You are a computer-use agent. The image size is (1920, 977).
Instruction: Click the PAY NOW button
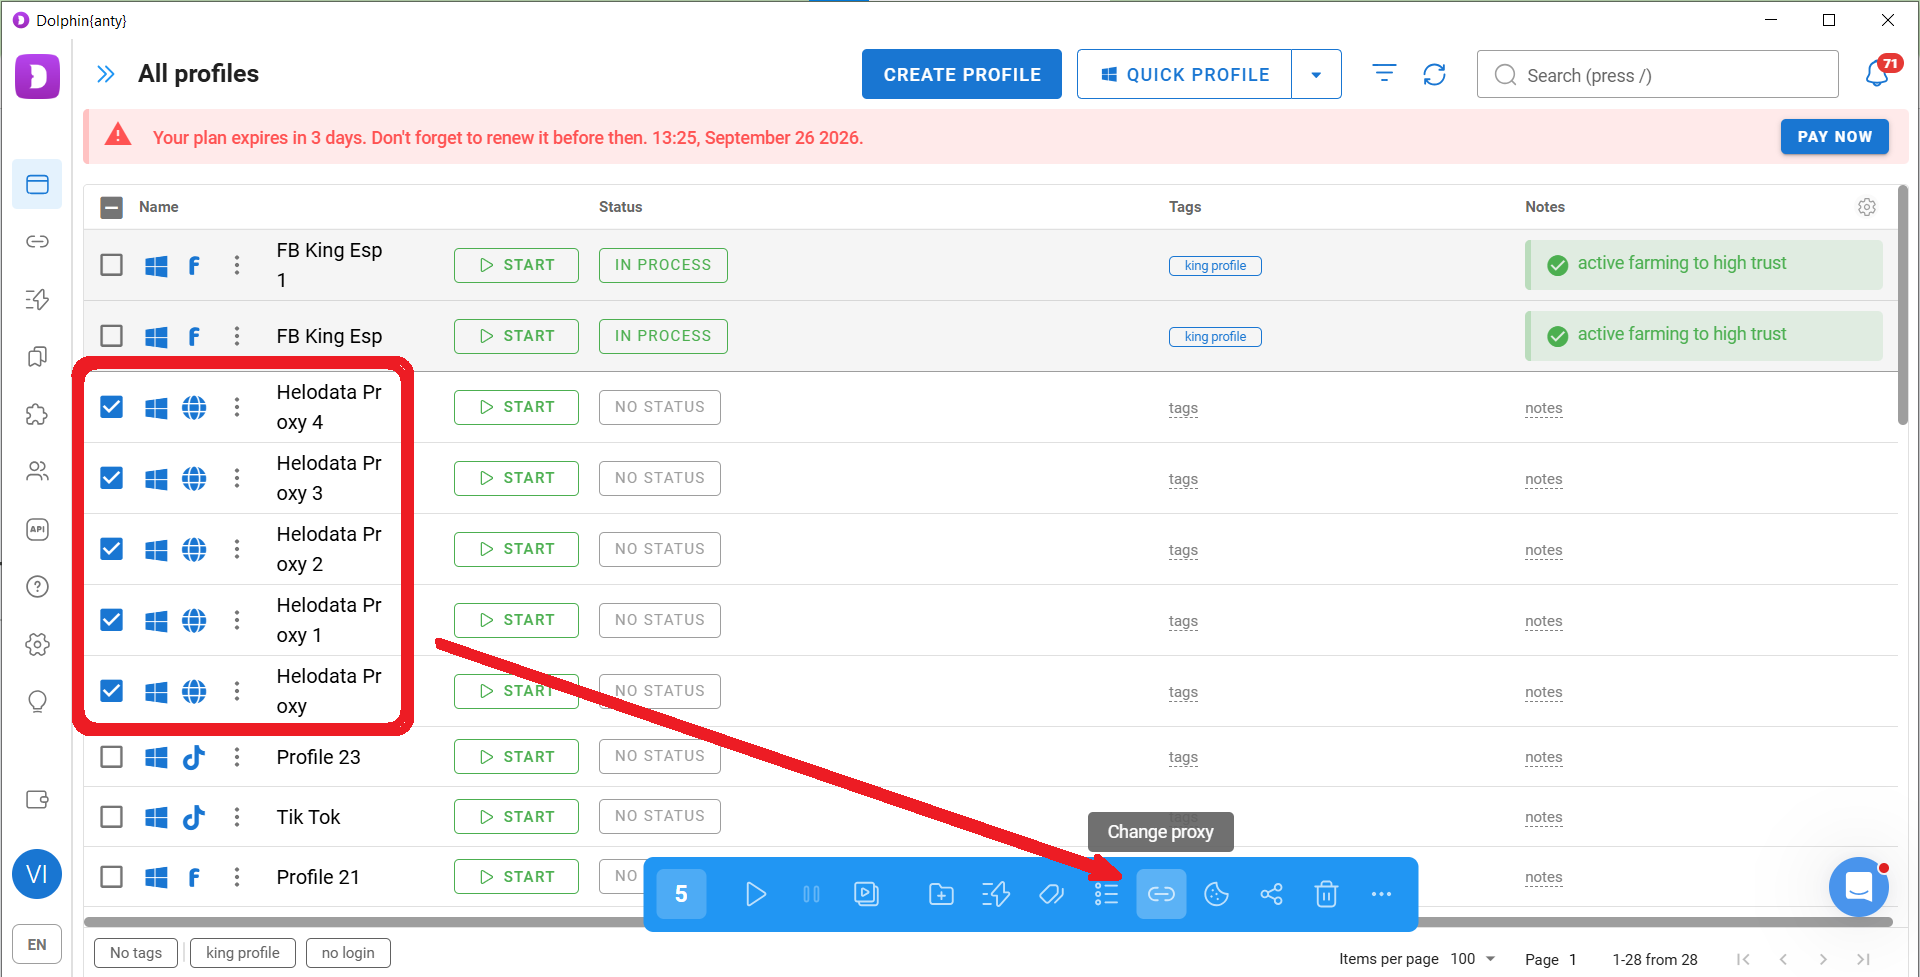coord(1835,137)
